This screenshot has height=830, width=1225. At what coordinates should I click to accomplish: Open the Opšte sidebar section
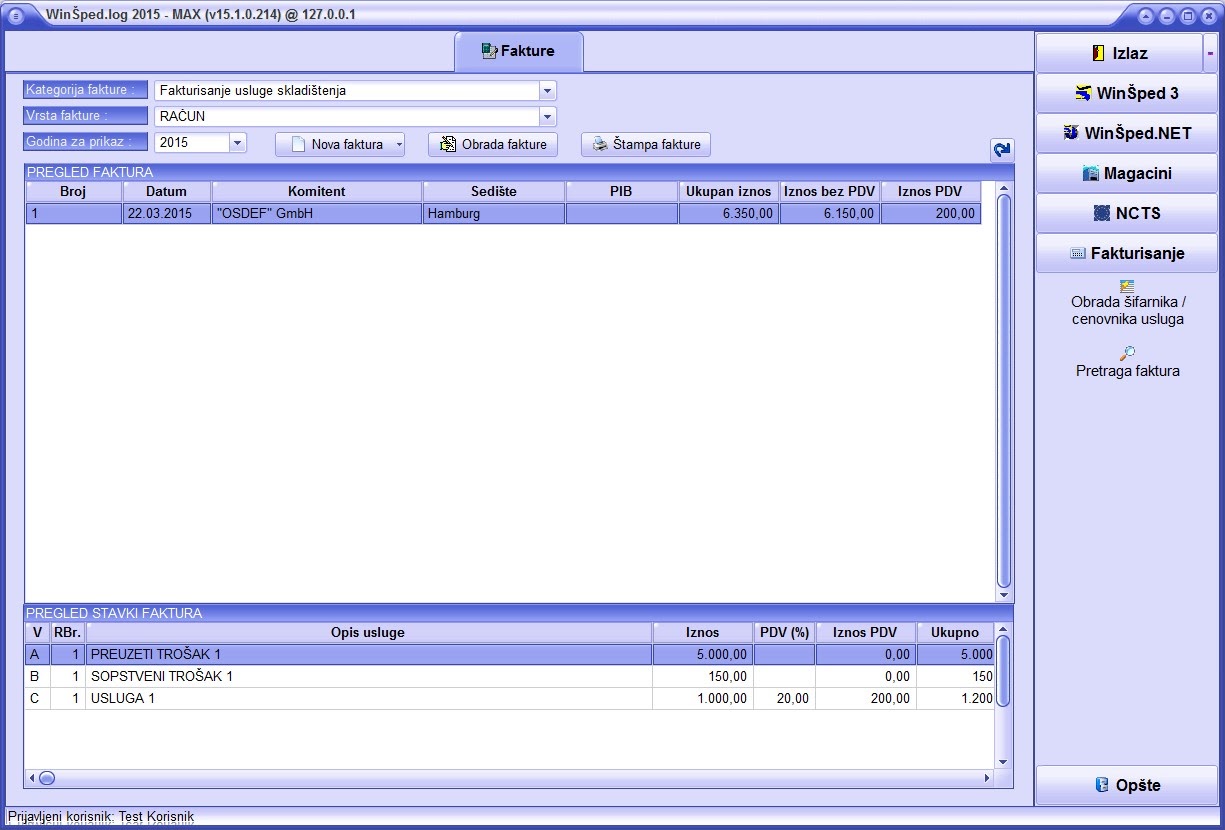pos(1126,785)
